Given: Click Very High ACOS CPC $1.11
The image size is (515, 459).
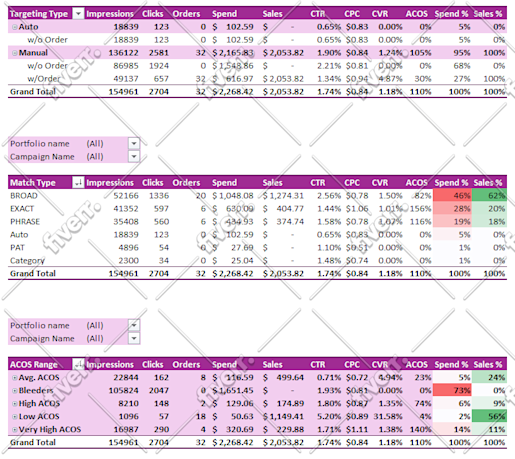Looking at the screenshot, I should point(357,429).
